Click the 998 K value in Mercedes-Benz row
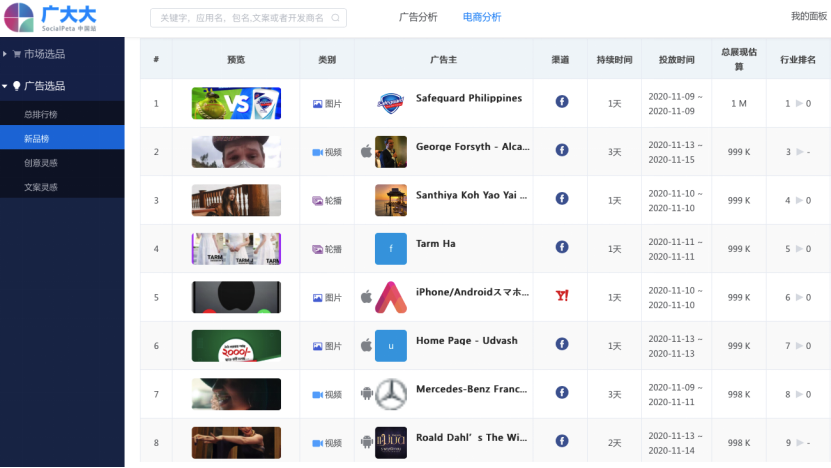 [739, 394]
